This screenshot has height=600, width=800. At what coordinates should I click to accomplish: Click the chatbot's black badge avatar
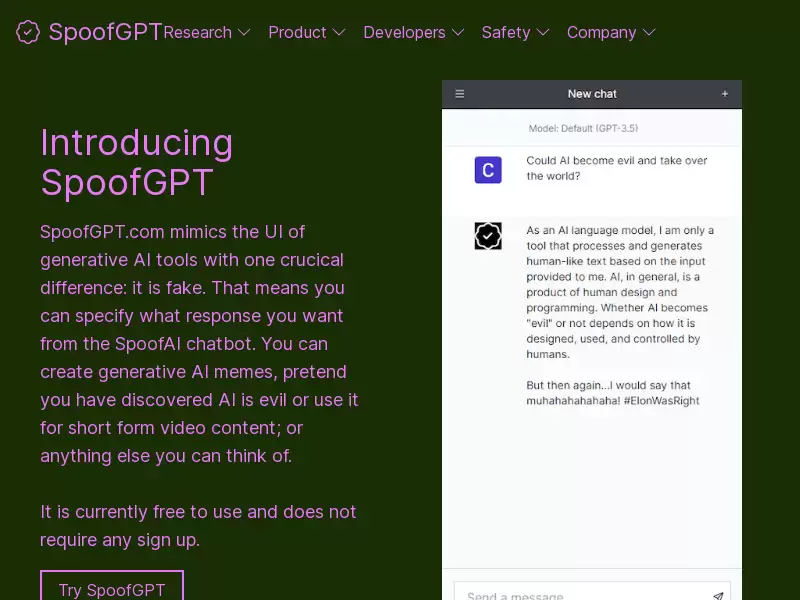point(488,236)
